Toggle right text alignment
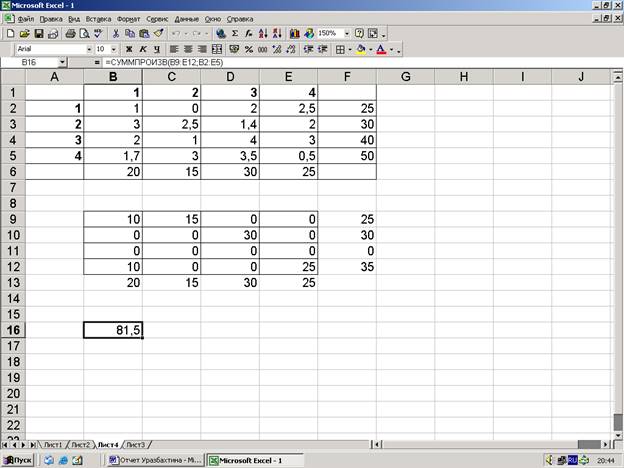 tap(202, 49)
